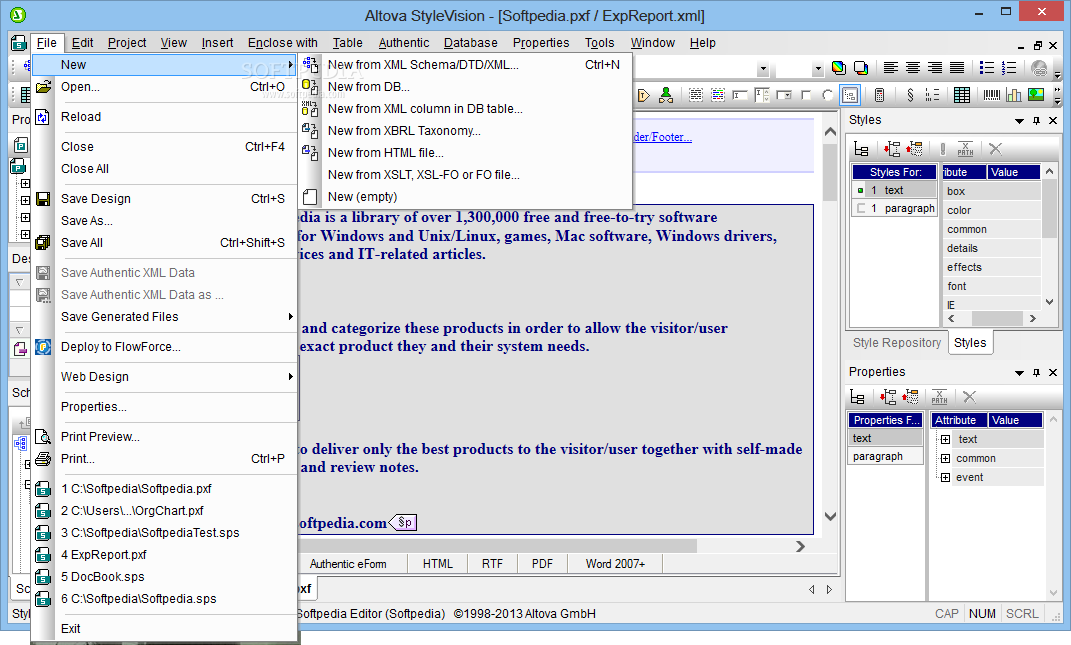Click document horizontal scrollbar right arrow

click(801, 547)
